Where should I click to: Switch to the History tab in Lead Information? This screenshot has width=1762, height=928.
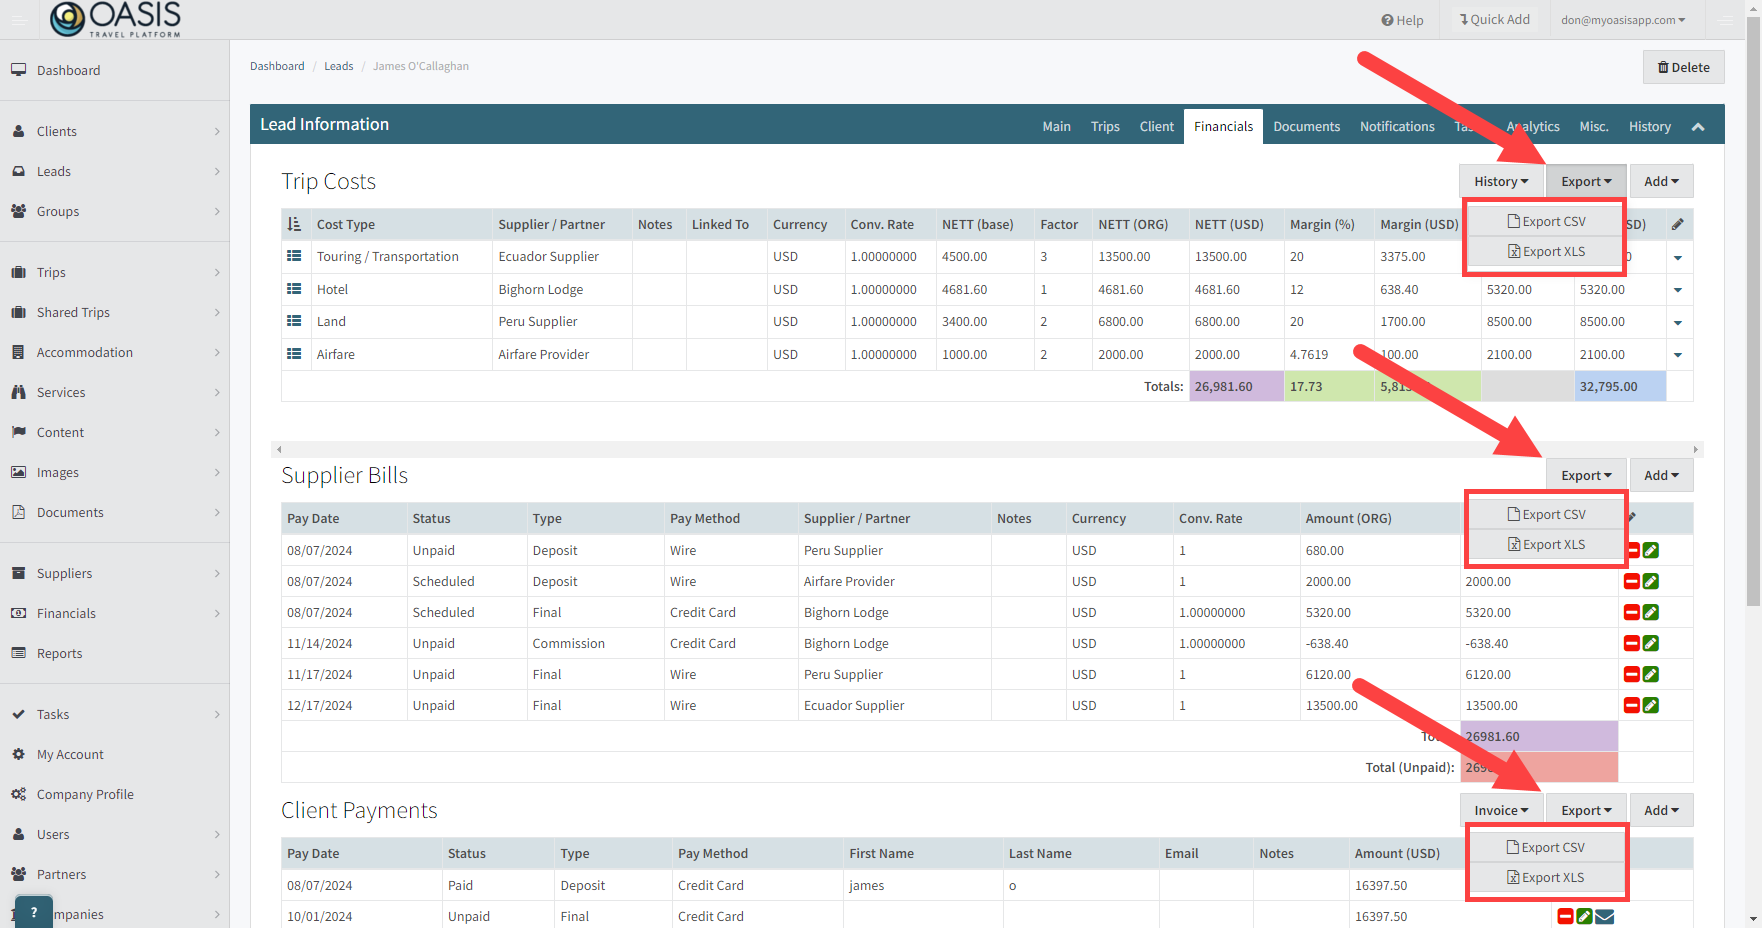pos(1650,126)
